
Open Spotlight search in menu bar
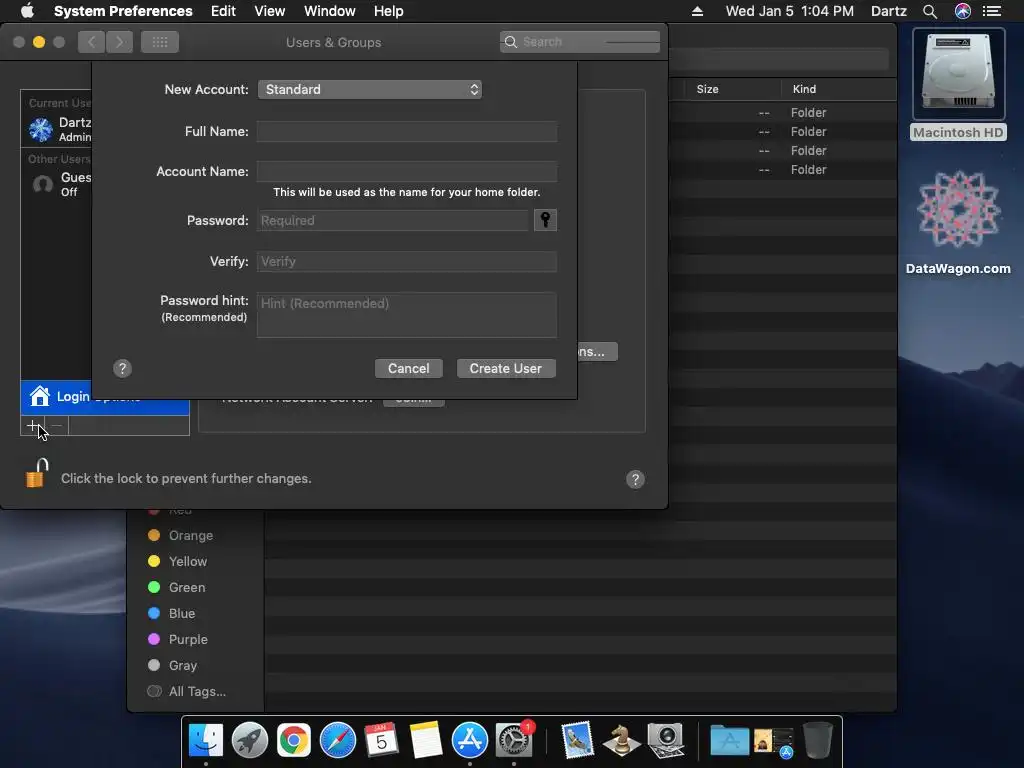pyautogui.click(x=930, y=11)
